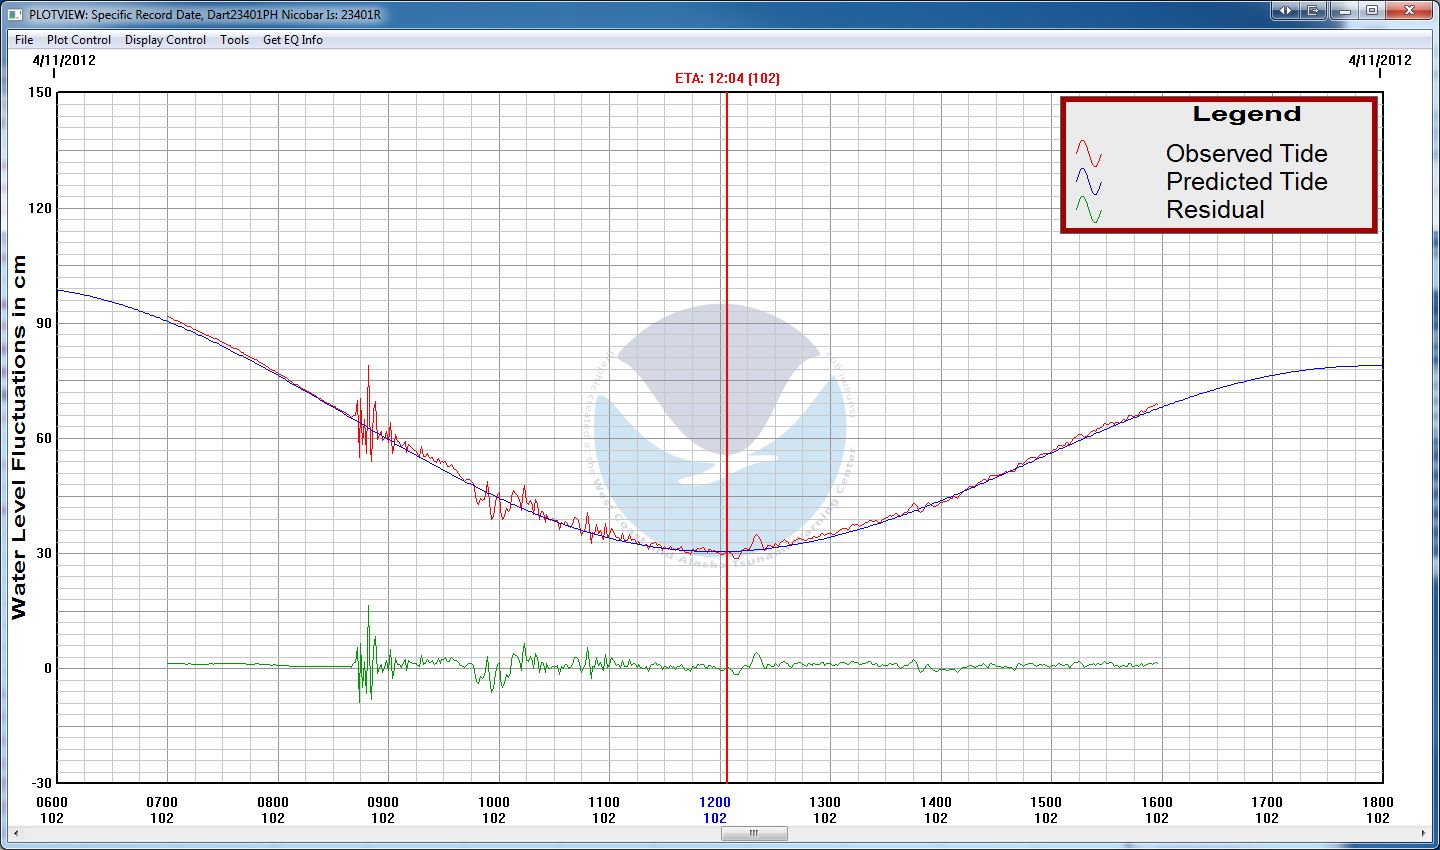This screenshot has width=1440, height=850.
Task: Click the horizontal scrollbar right arrow
Action: pyautogui.click(x=1423, y=833)
